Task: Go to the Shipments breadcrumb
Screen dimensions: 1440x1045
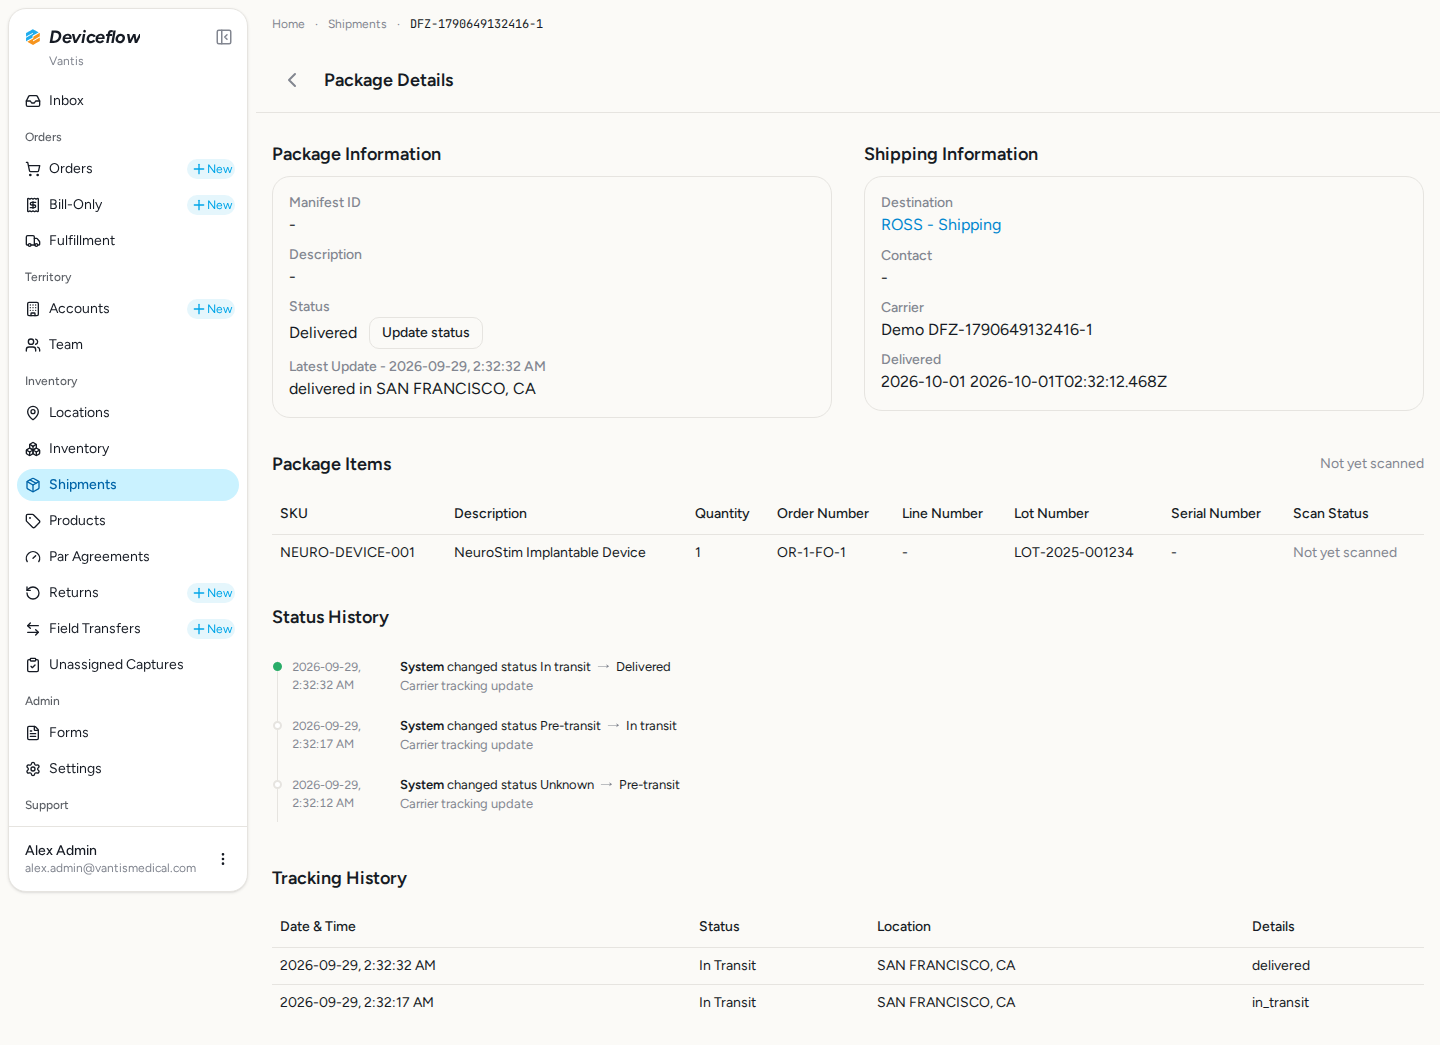Action: 357,24
